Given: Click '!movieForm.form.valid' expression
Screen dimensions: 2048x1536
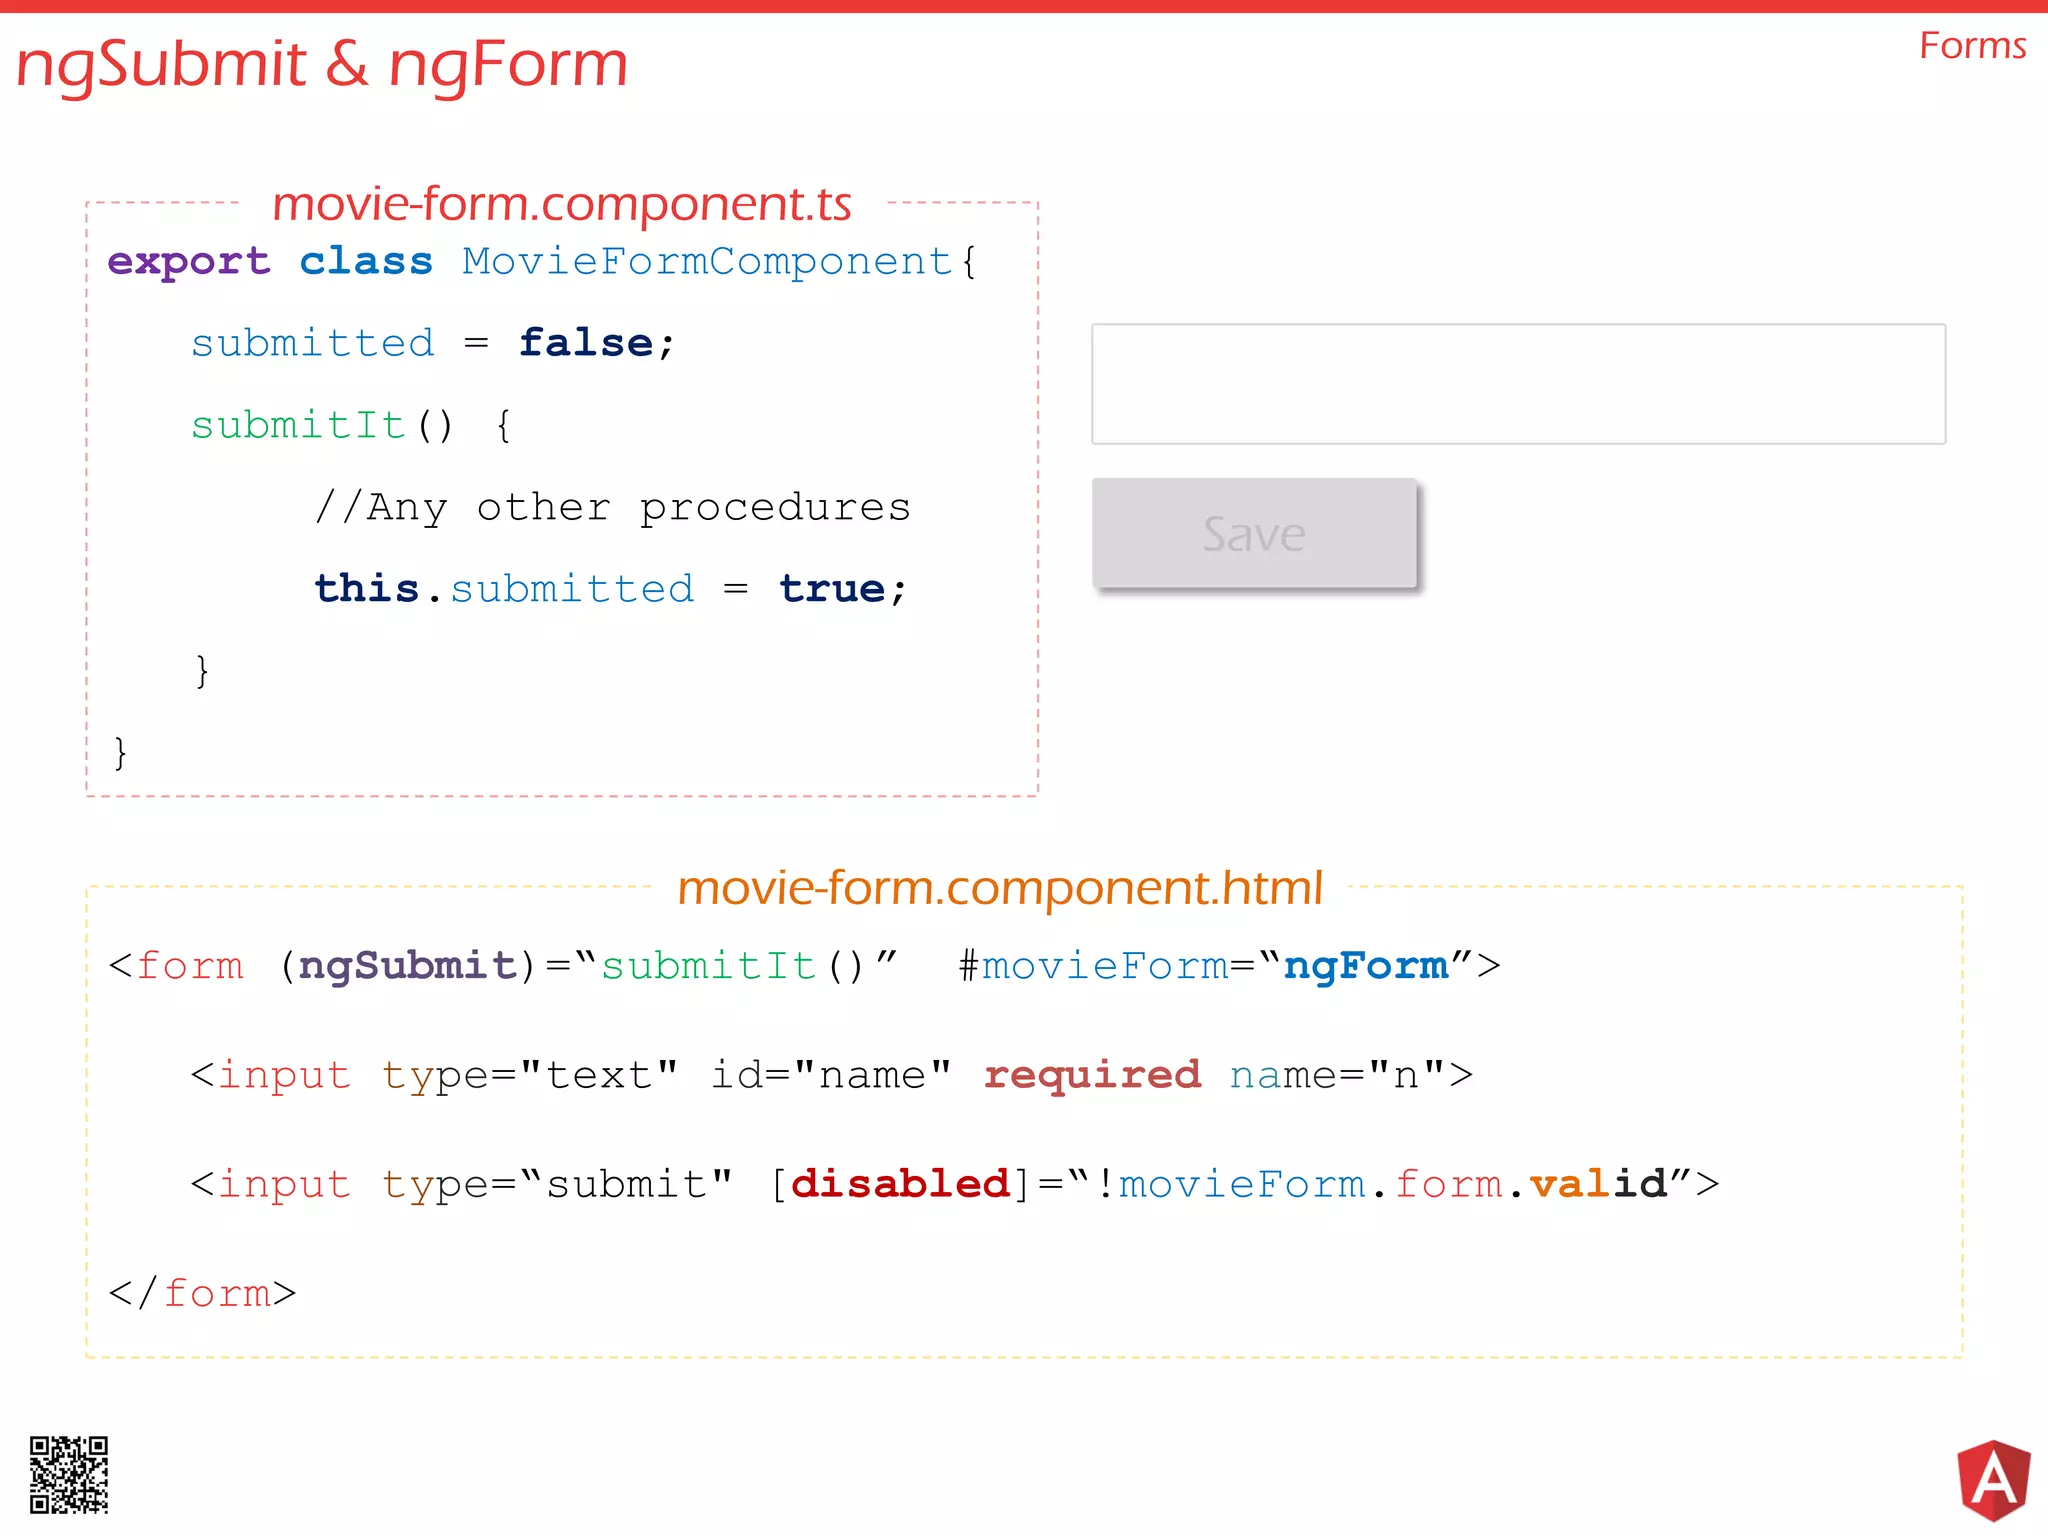Looking at the screenshot, I should tap(1381, 1185).
